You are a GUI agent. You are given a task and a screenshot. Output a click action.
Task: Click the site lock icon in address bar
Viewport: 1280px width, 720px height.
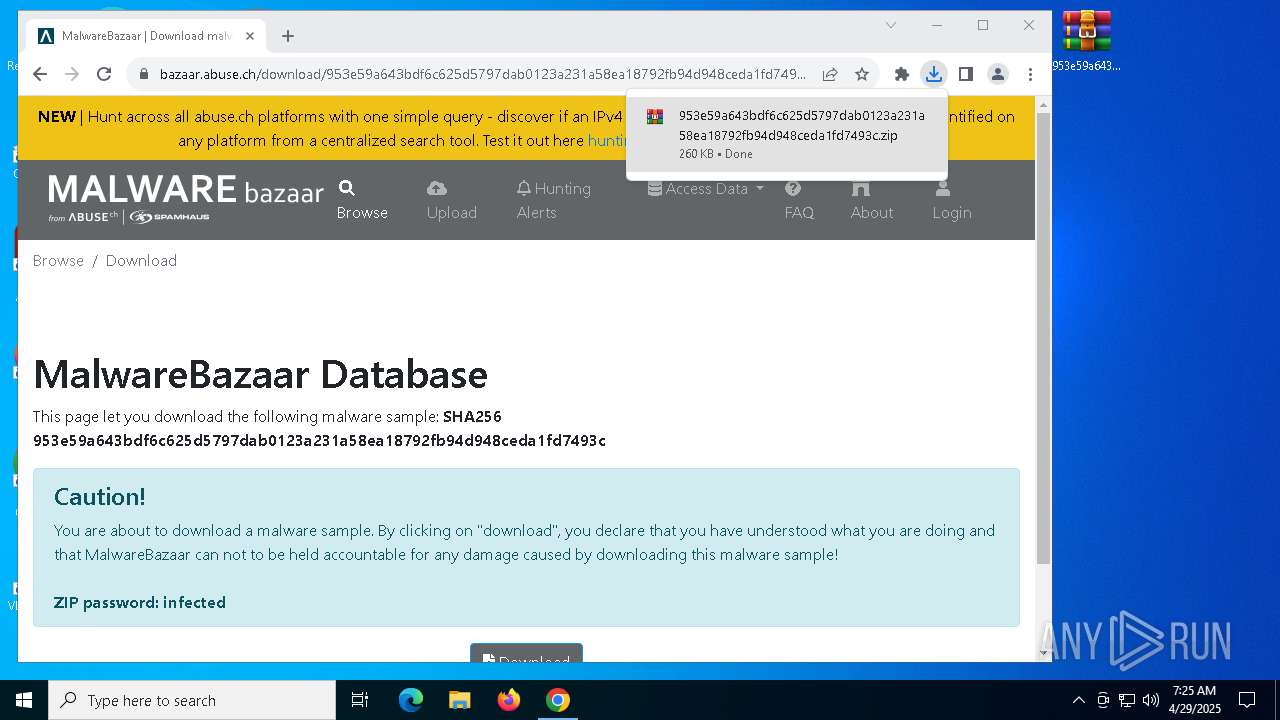coord(144,74)
